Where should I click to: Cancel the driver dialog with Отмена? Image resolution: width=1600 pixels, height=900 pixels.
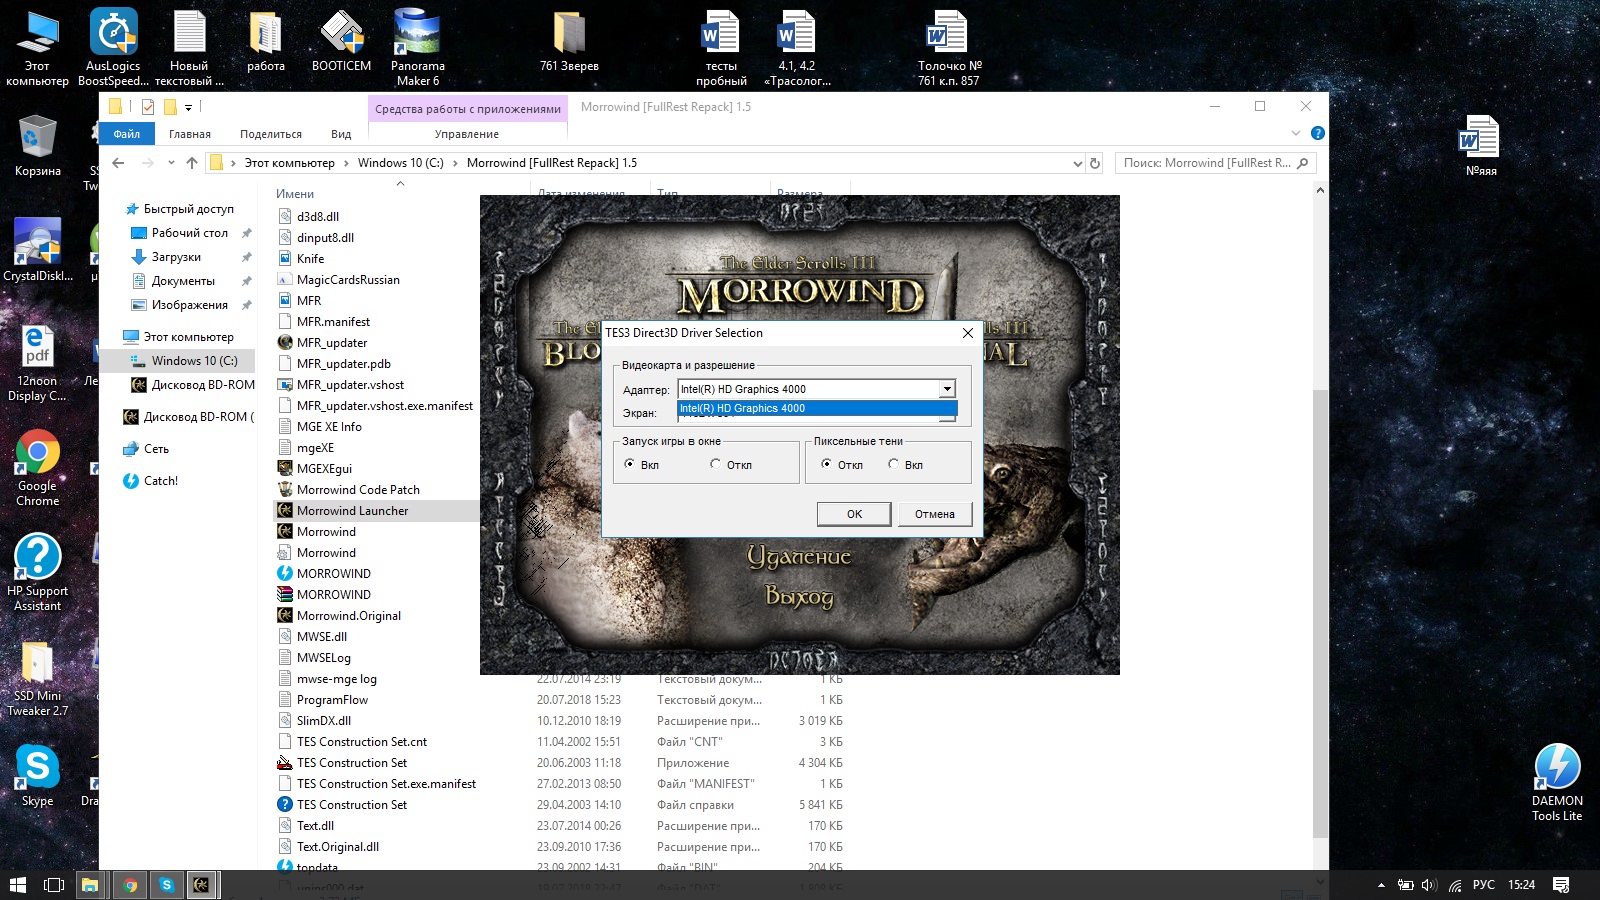pyautogui.click(x=935, y=514)
